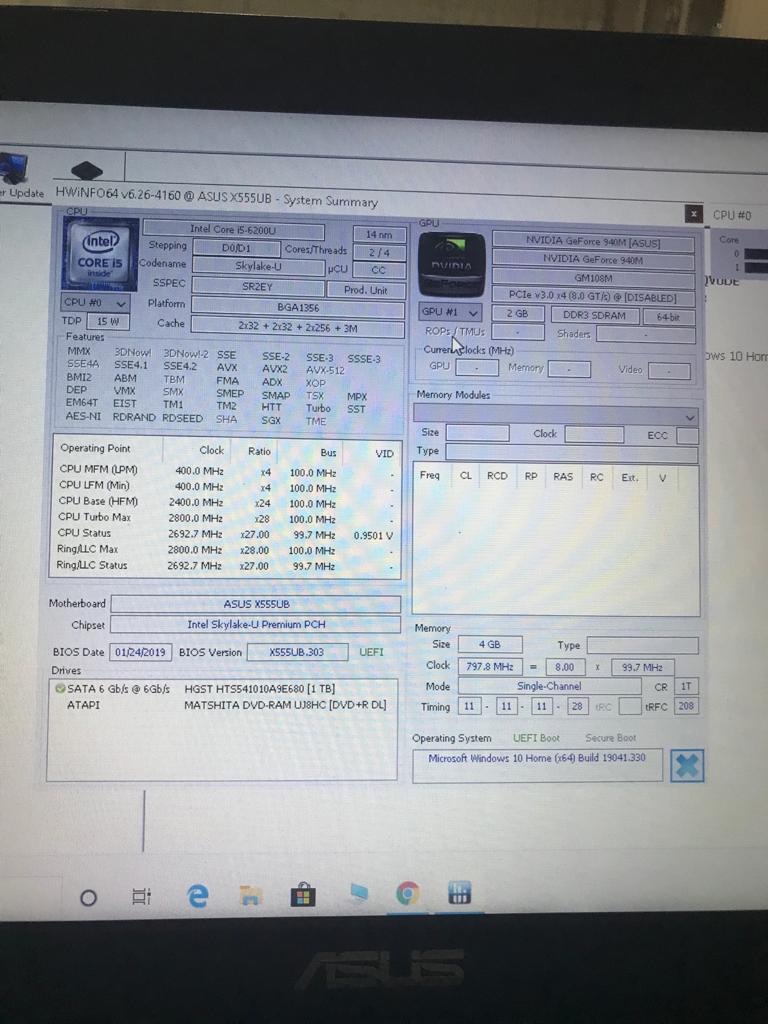768x1024 pixels.
Task: Click the blue monitor app on taskbar
Action: click(358, 893)
